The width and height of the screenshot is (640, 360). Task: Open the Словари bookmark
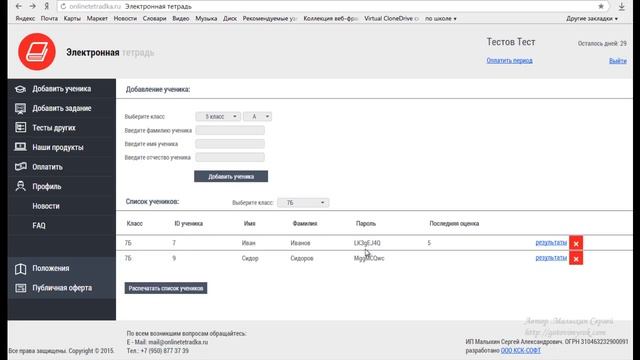click(154, 19)
